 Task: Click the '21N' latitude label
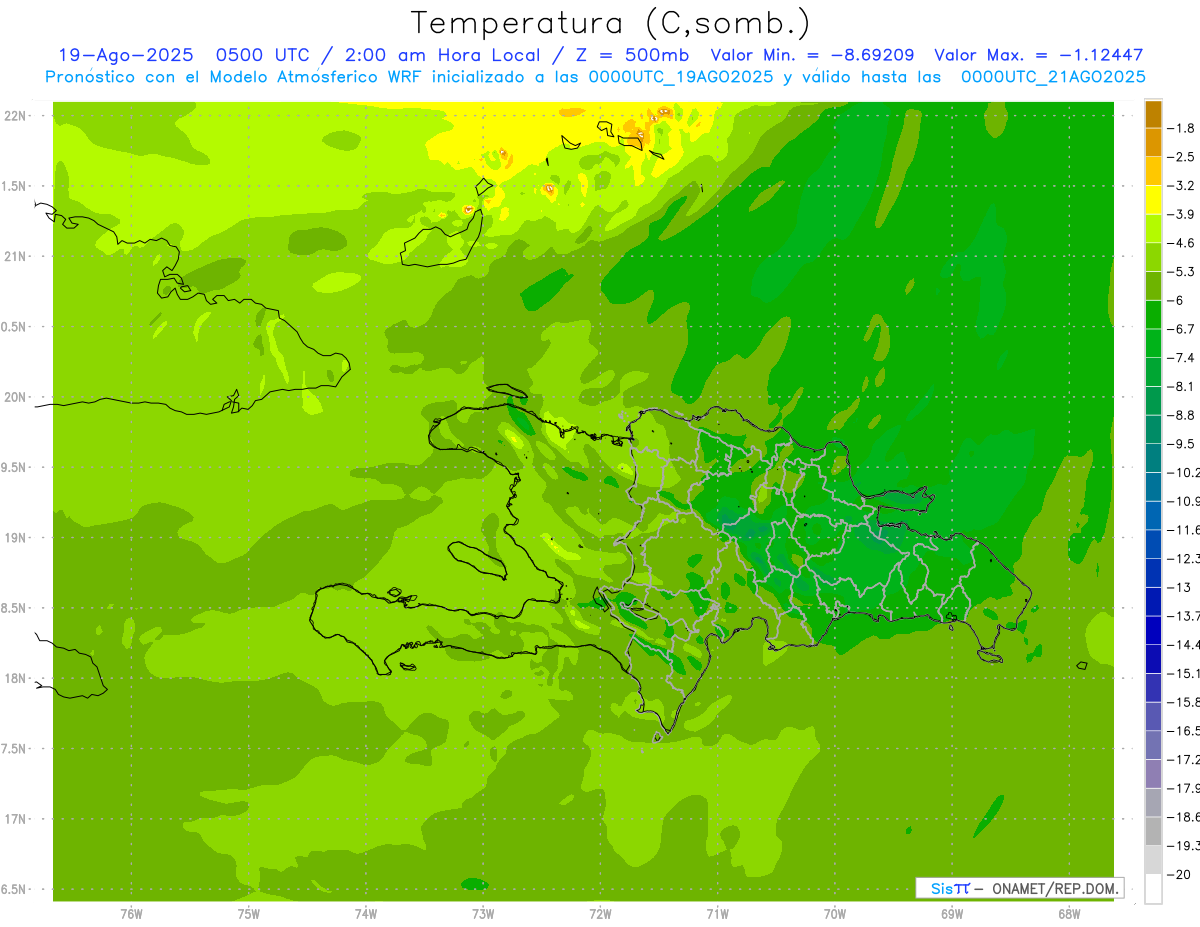pyautogui.click(x=14, y=257)
